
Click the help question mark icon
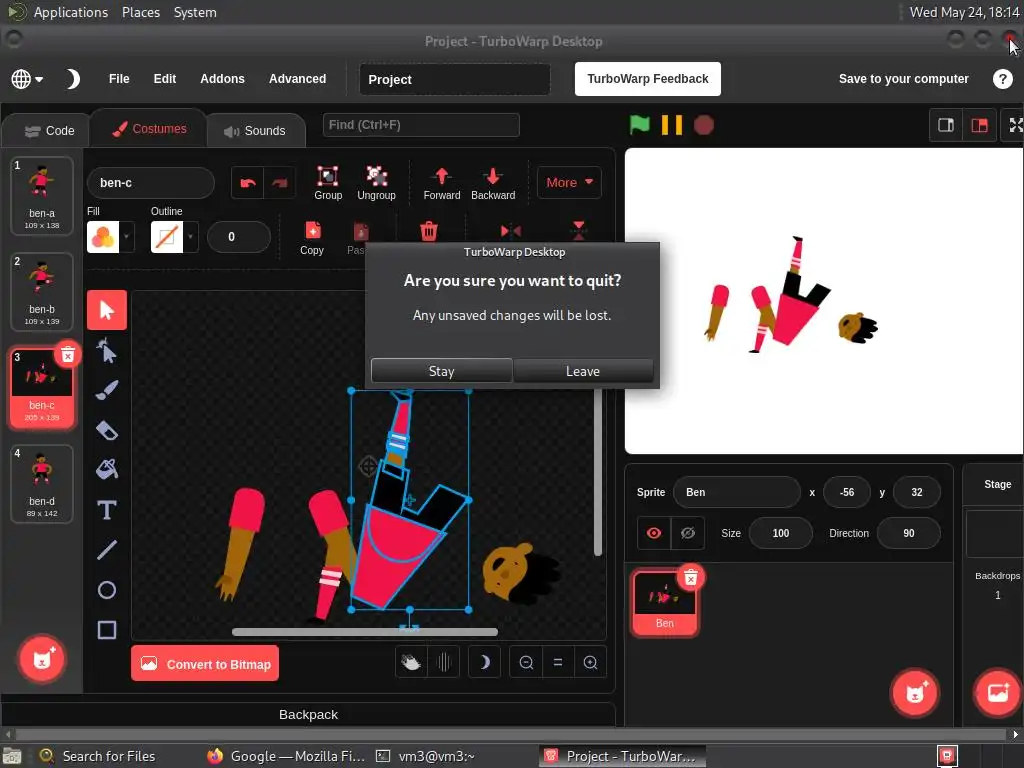click(1002, 79)
